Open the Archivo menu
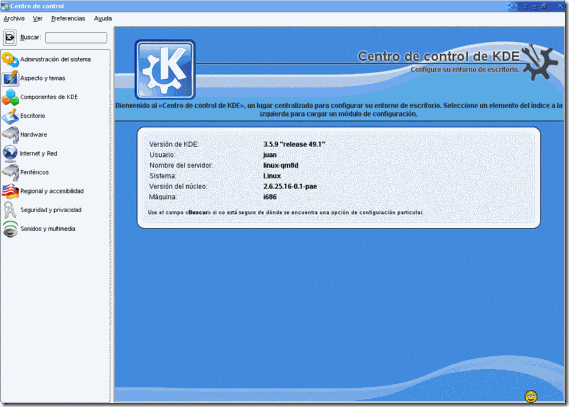The width and height of the screenshot is (569, 407). click(14, 18)
